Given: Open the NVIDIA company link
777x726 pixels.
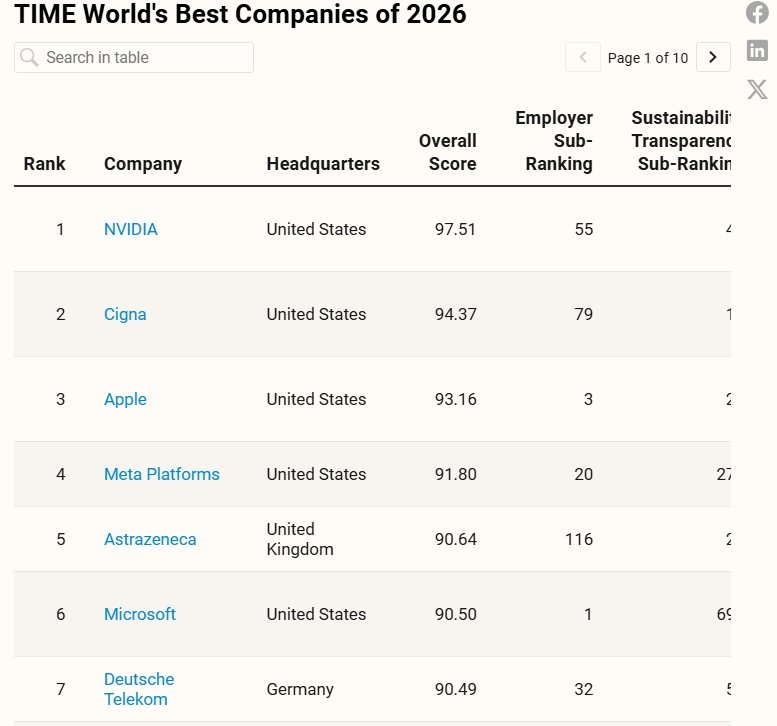Looking at the screenshot, I should tap(131, 229).
